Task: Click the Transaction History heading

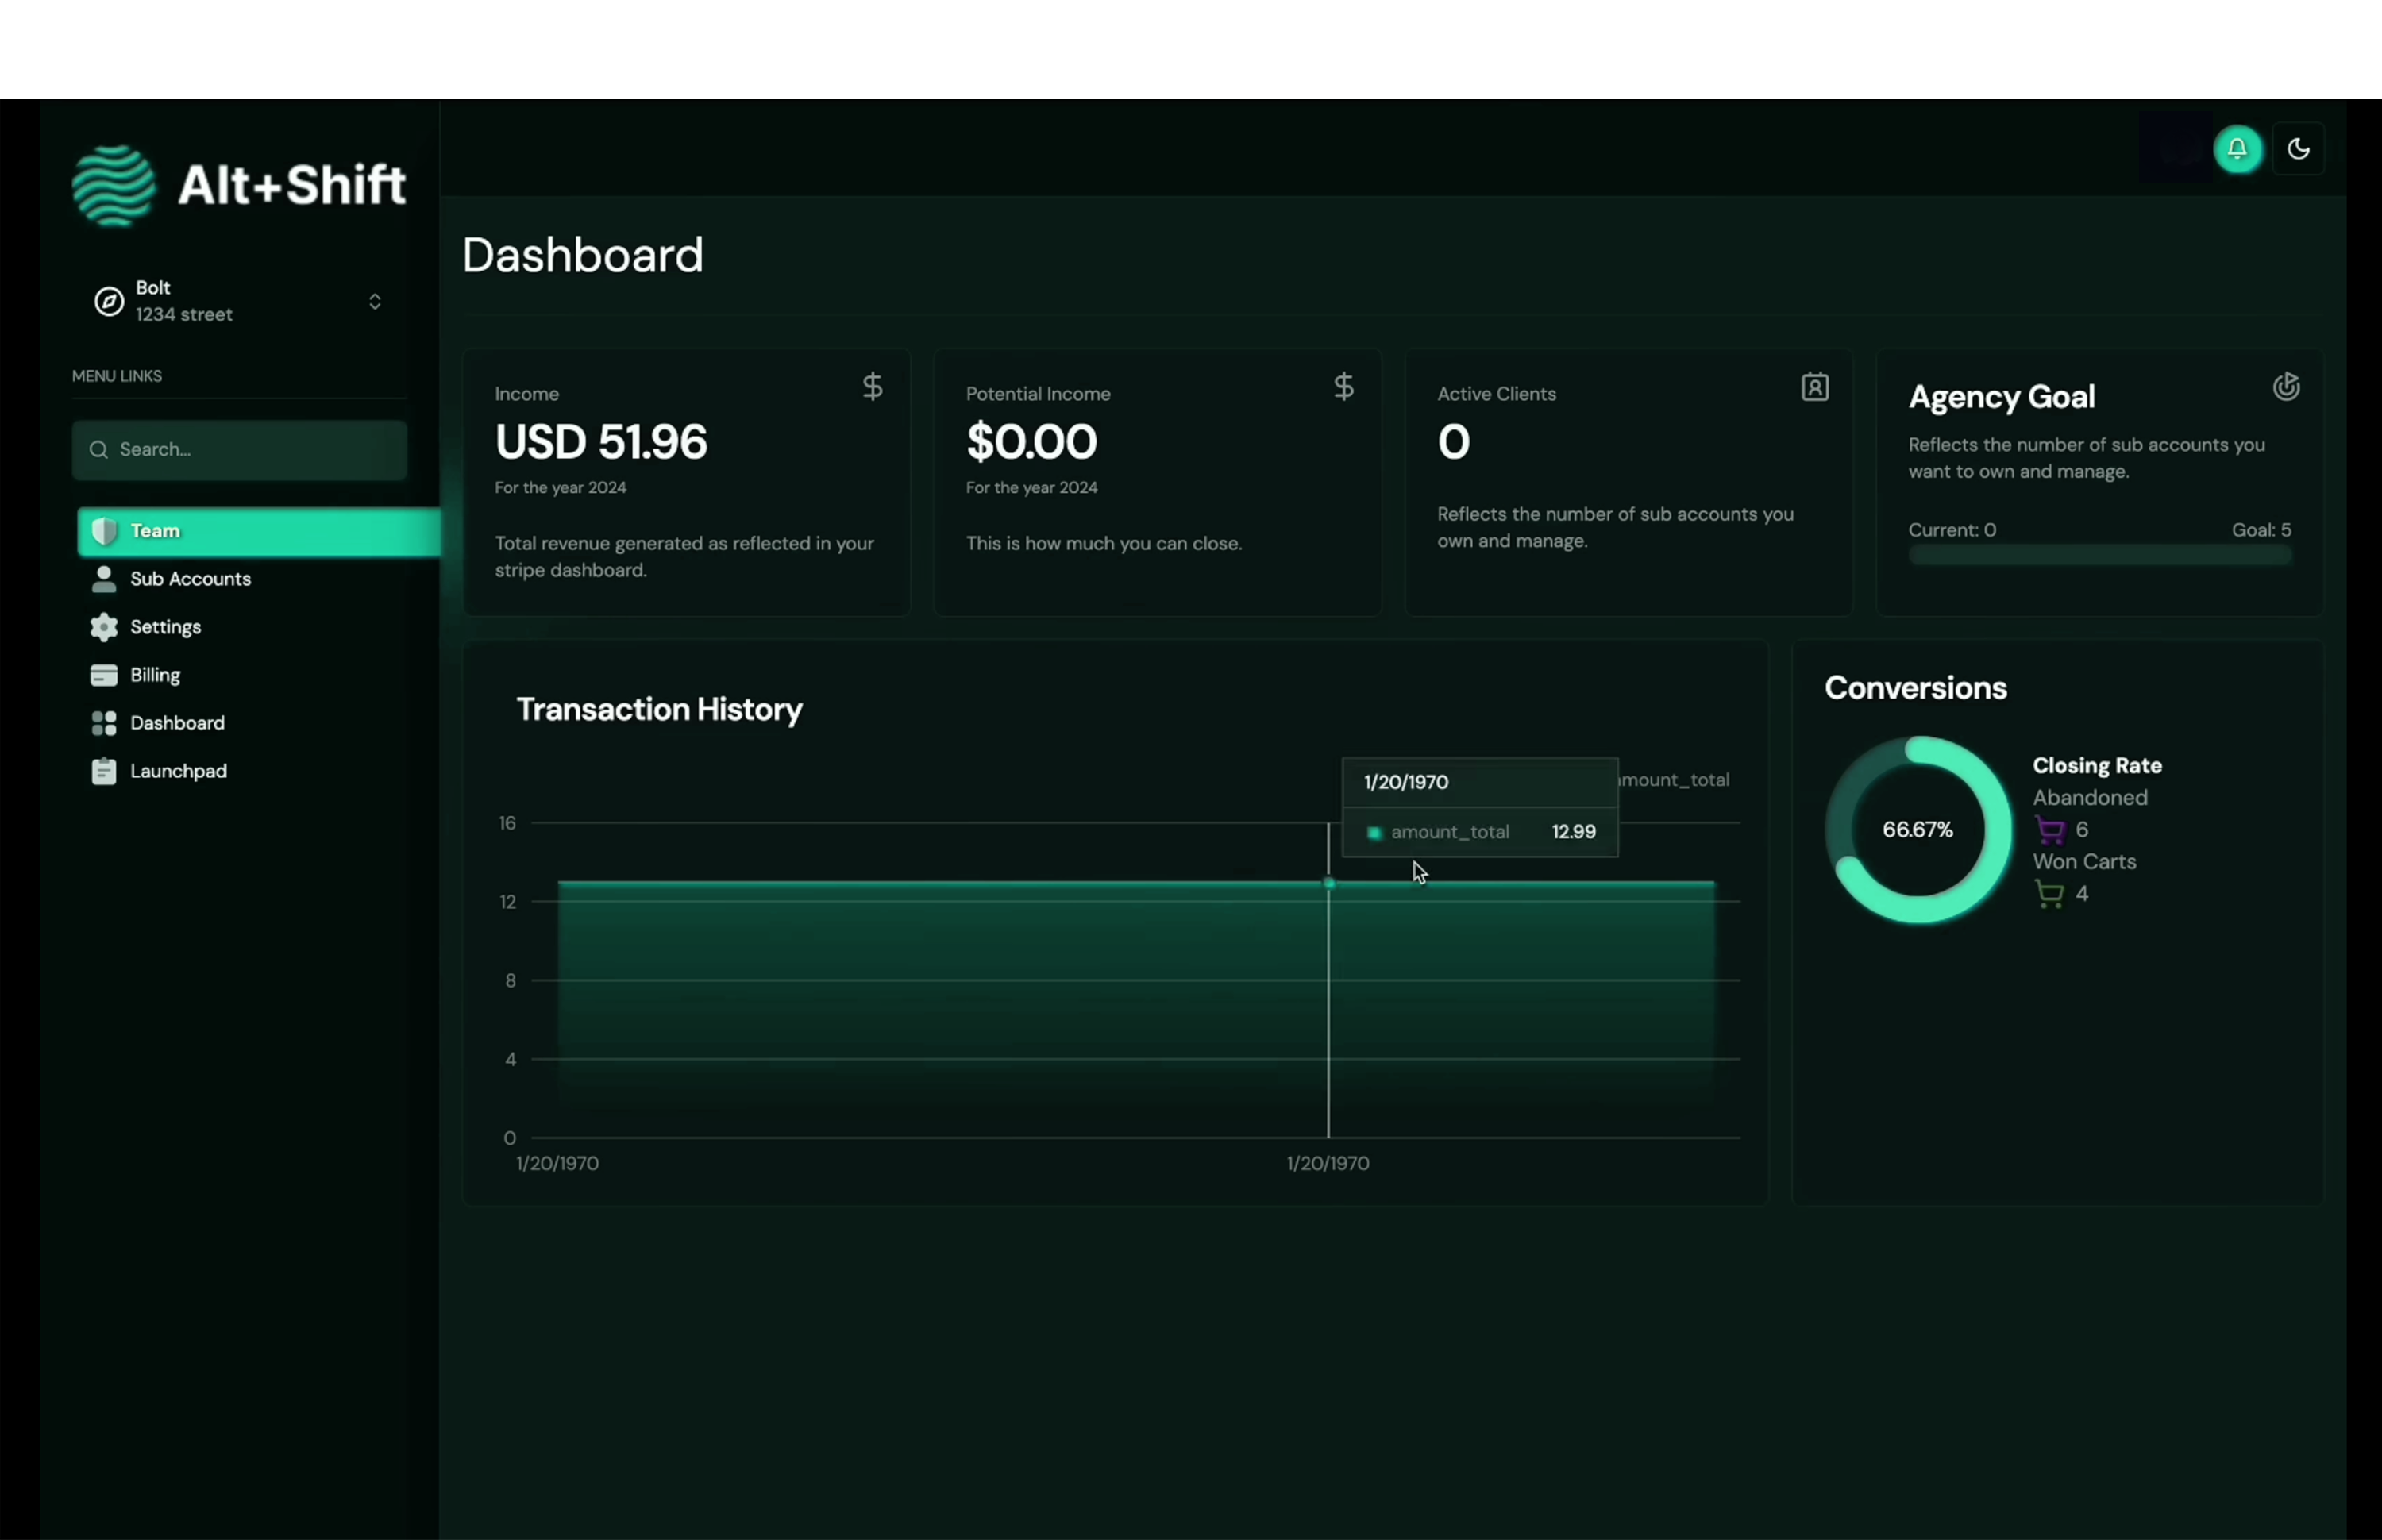Action: click(659, 710)
